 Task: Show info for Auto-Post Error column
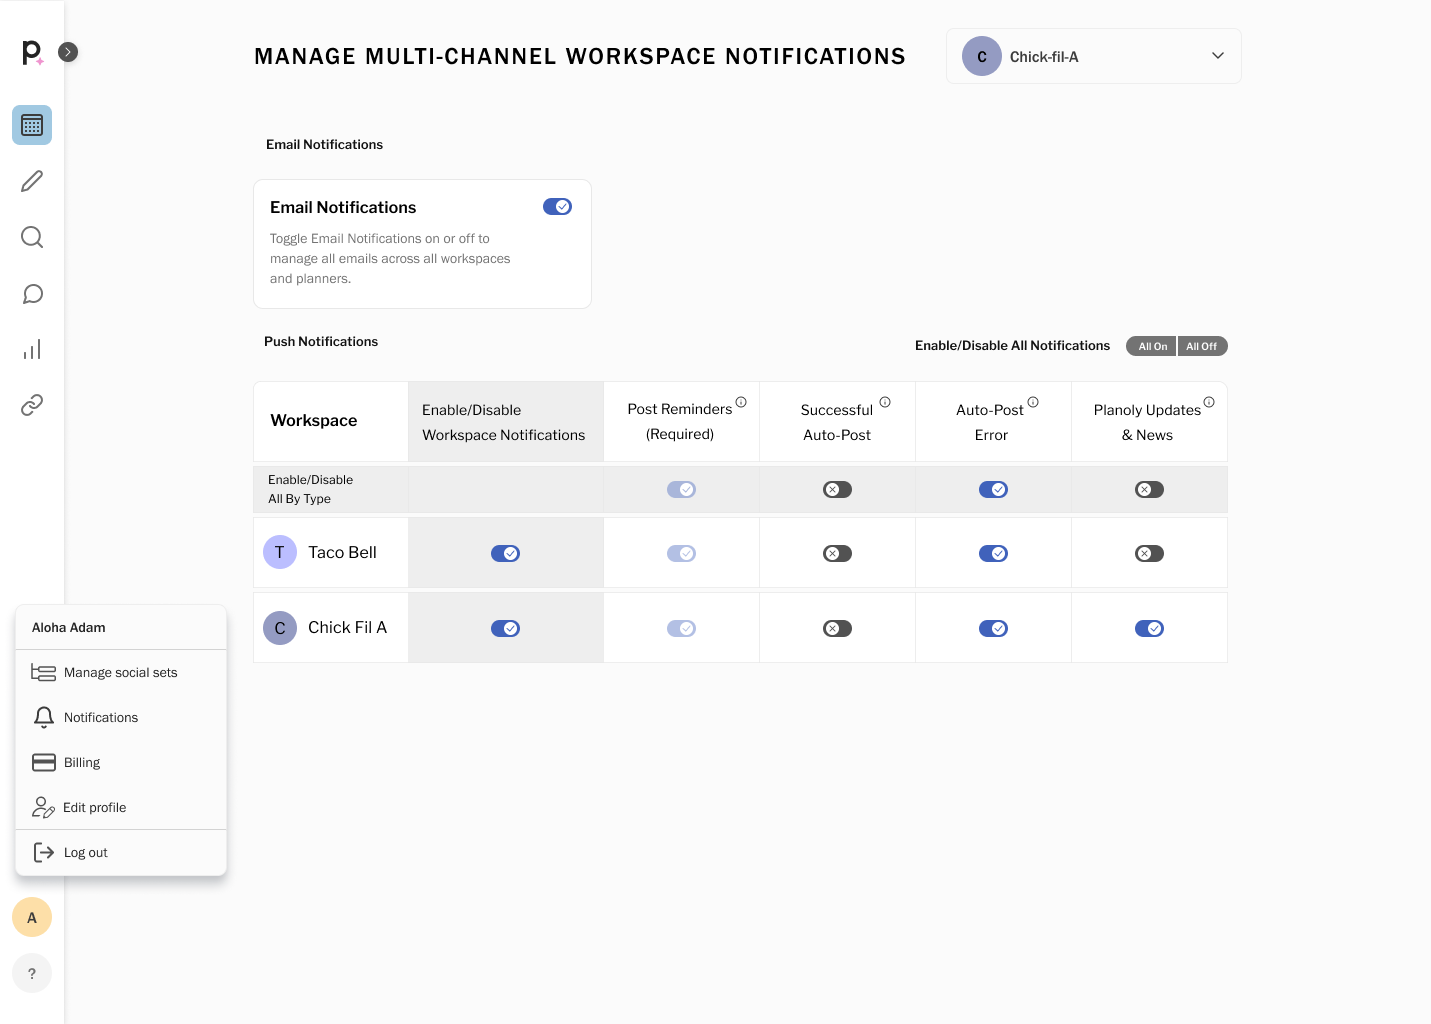(1033, 402)
